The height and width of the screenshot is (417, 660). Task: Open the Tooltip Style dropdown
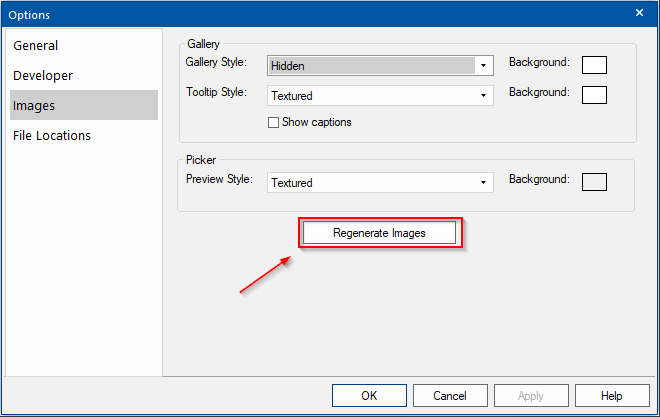pos(380,96)
